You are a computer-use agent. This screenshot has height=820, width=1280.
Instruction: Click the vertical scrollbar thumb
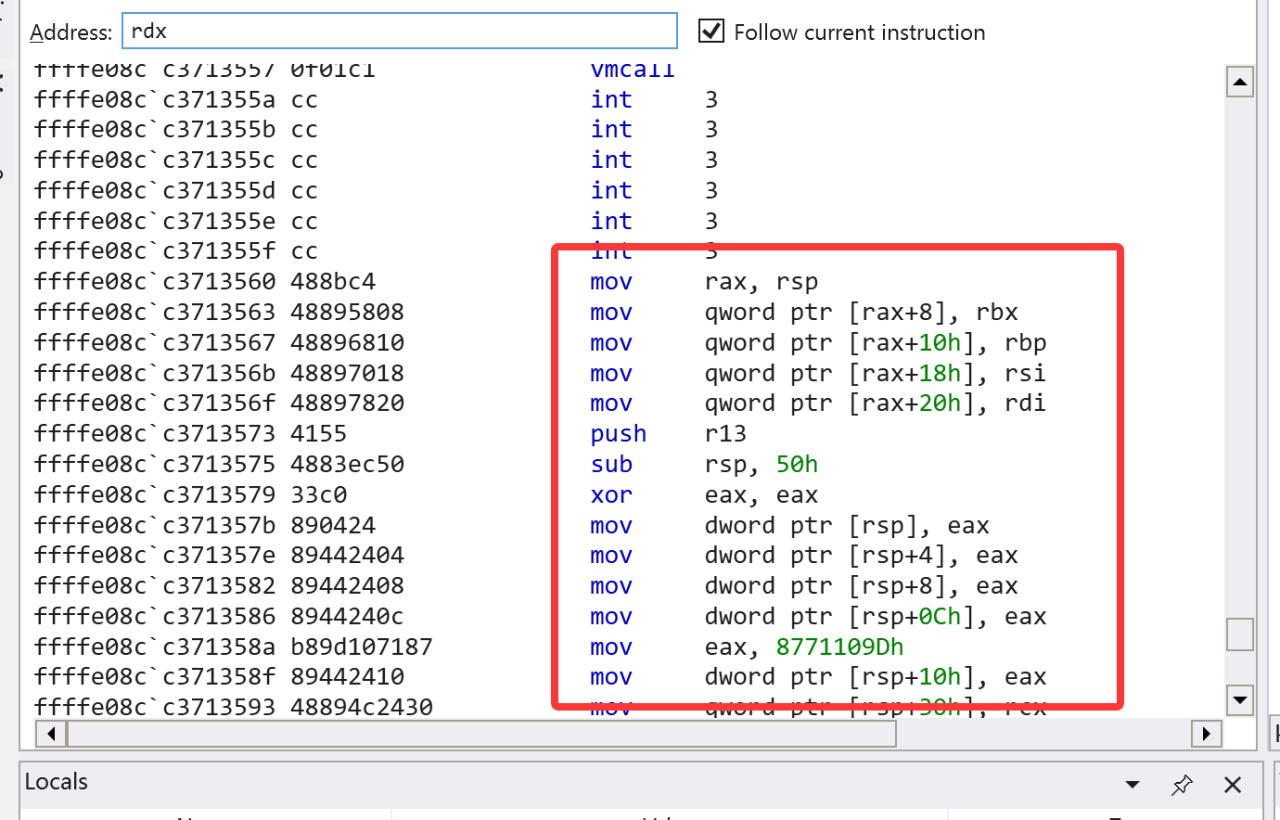(x=1240, y=635)
